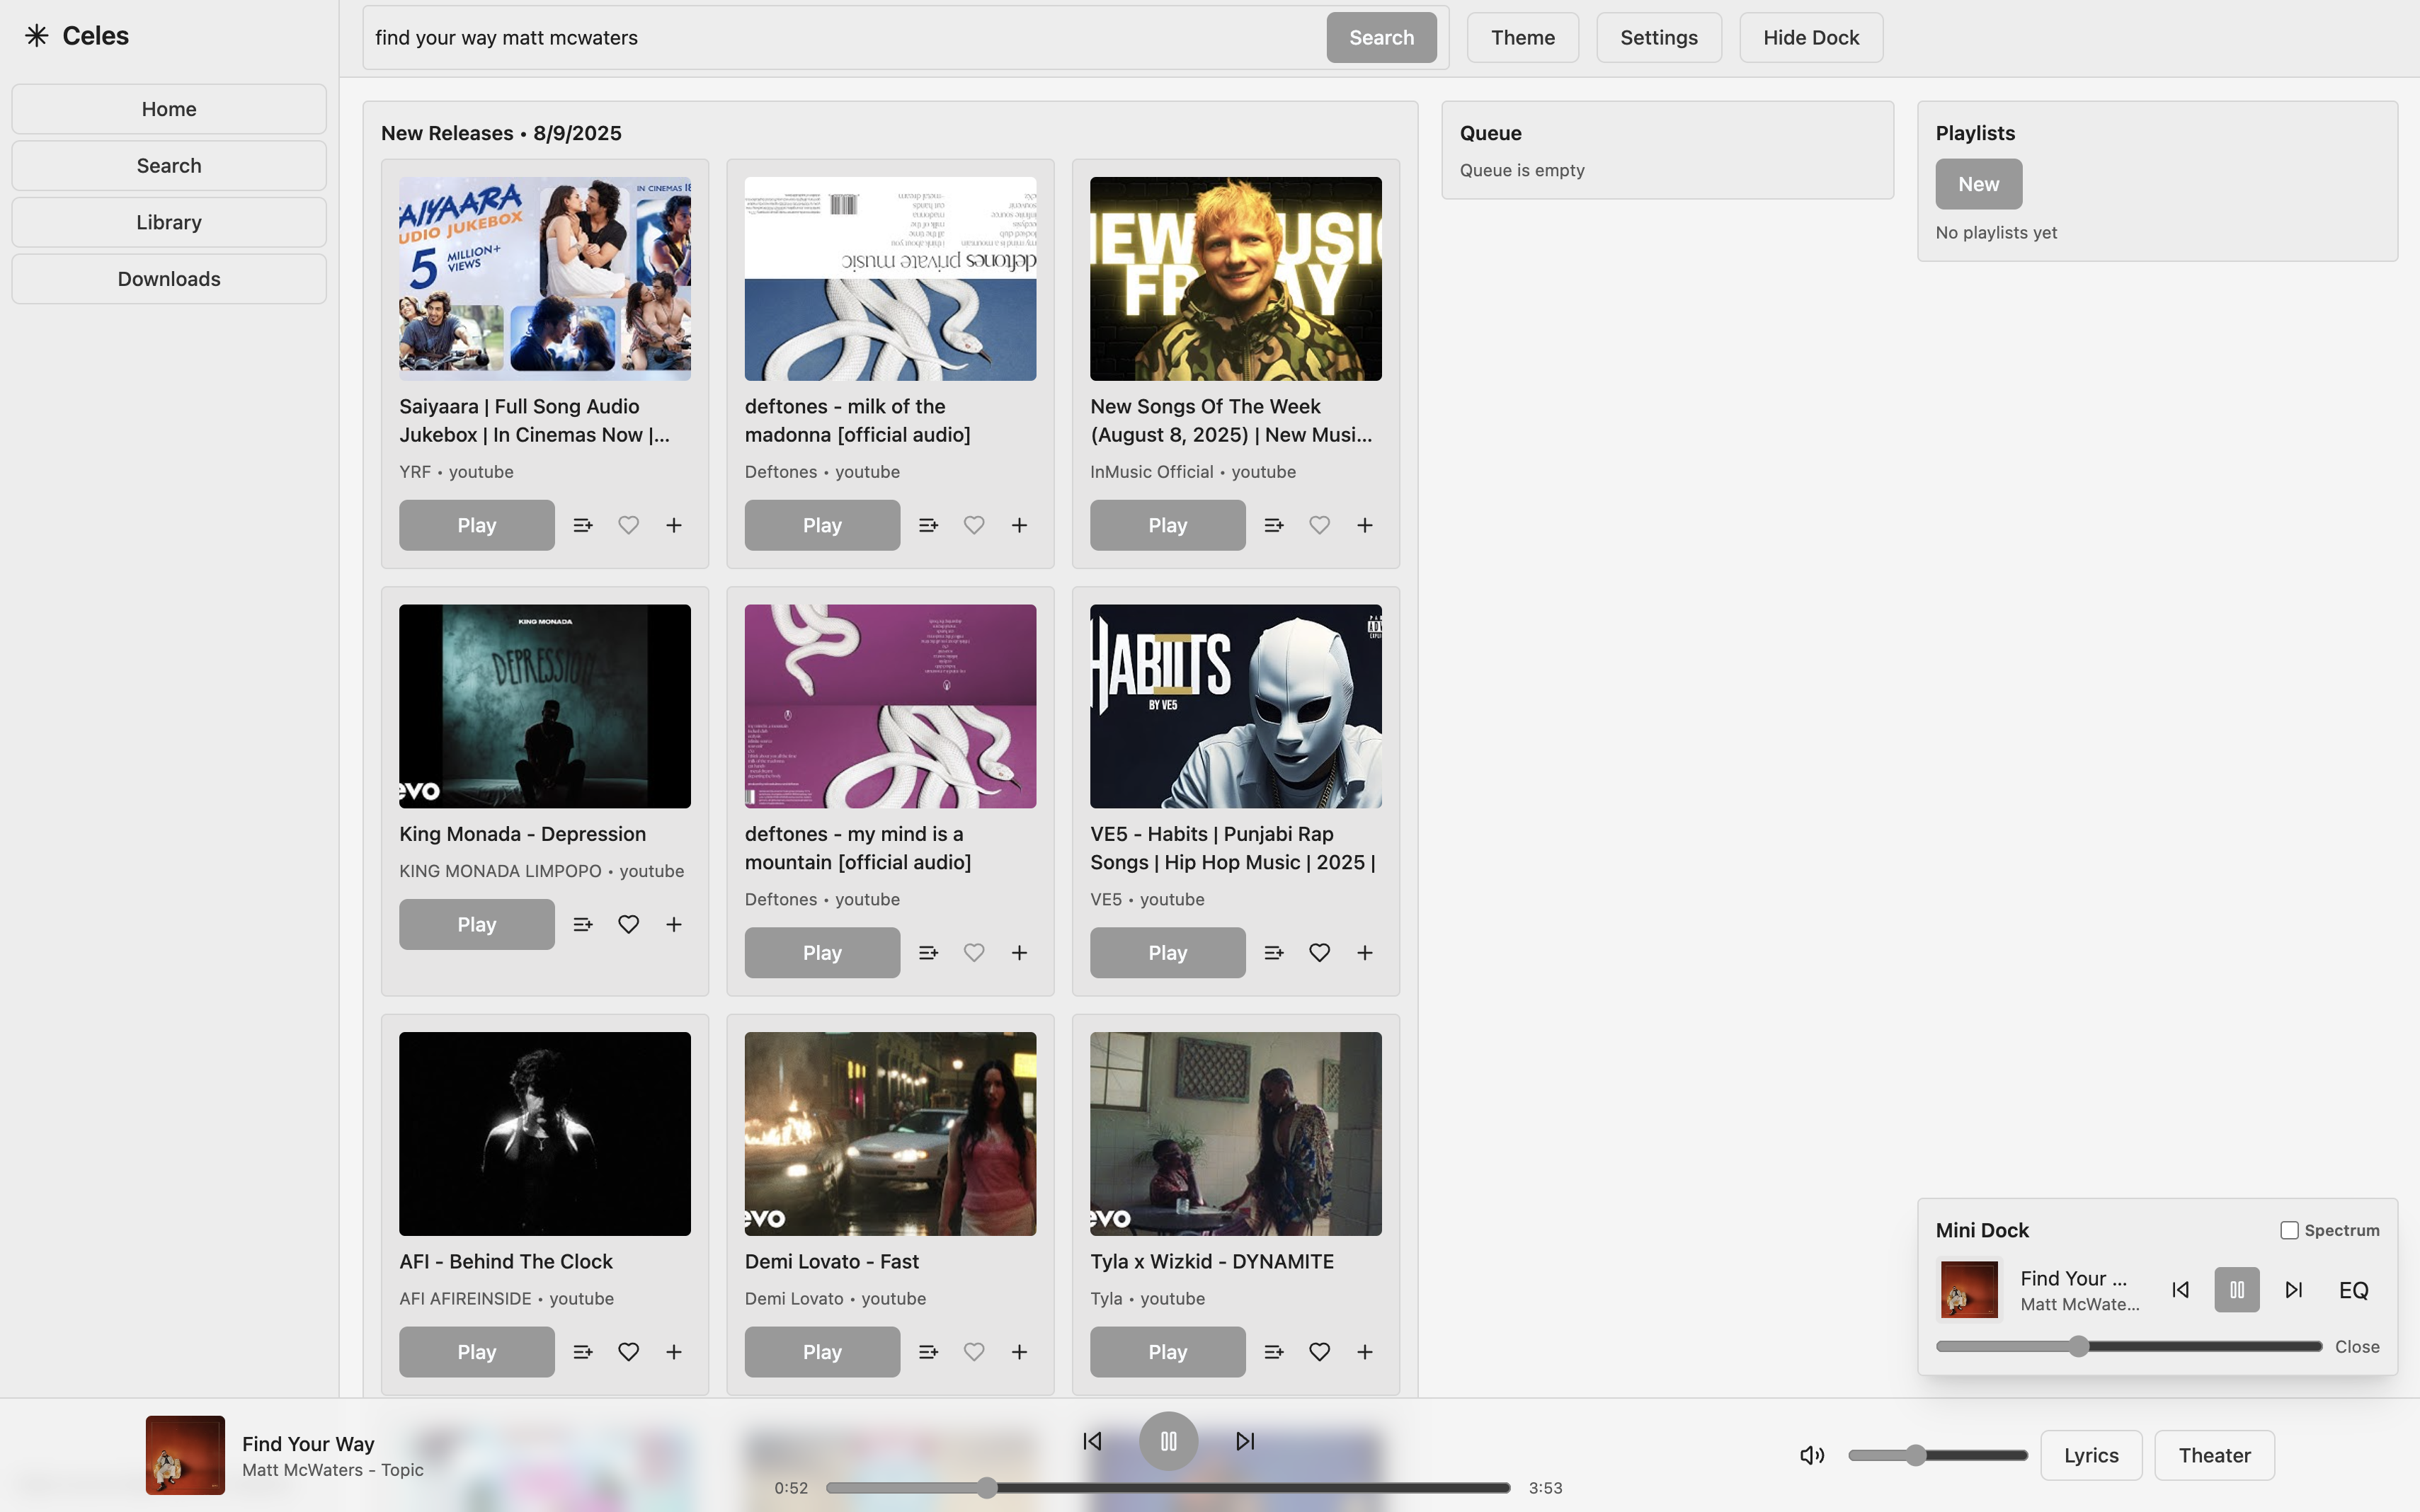Add Saiyaara Jukebox to queue
Image resolution: width=2420 pixels, height=1512 pixels.
click(x=583, y=525)
